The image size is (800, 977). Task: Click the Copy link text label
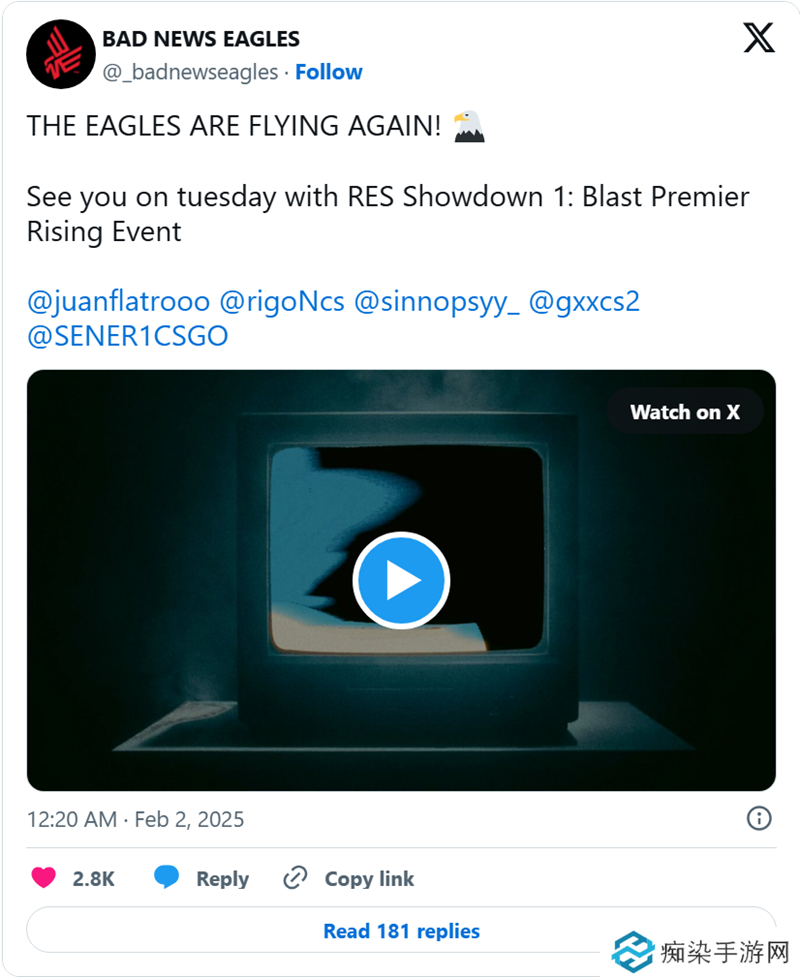(x=369, y=879)
